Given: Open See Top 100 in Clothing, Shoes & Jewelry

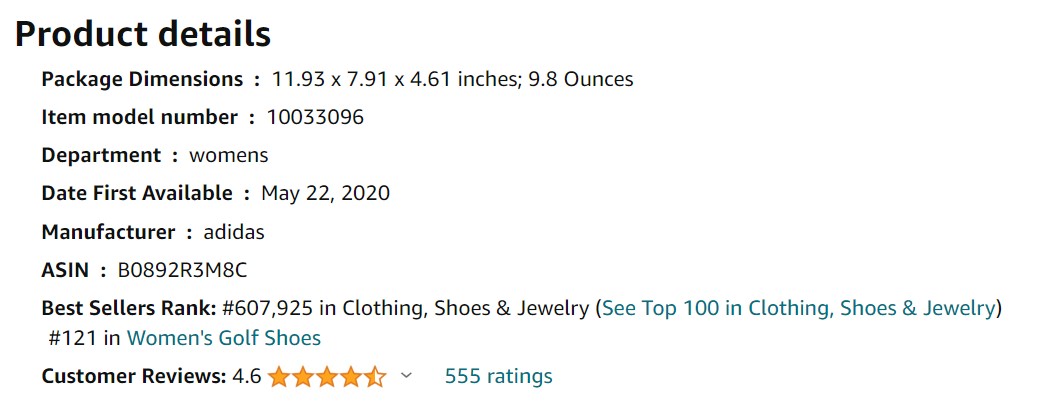Looking at the screenshot, I should tap(799, 308).
